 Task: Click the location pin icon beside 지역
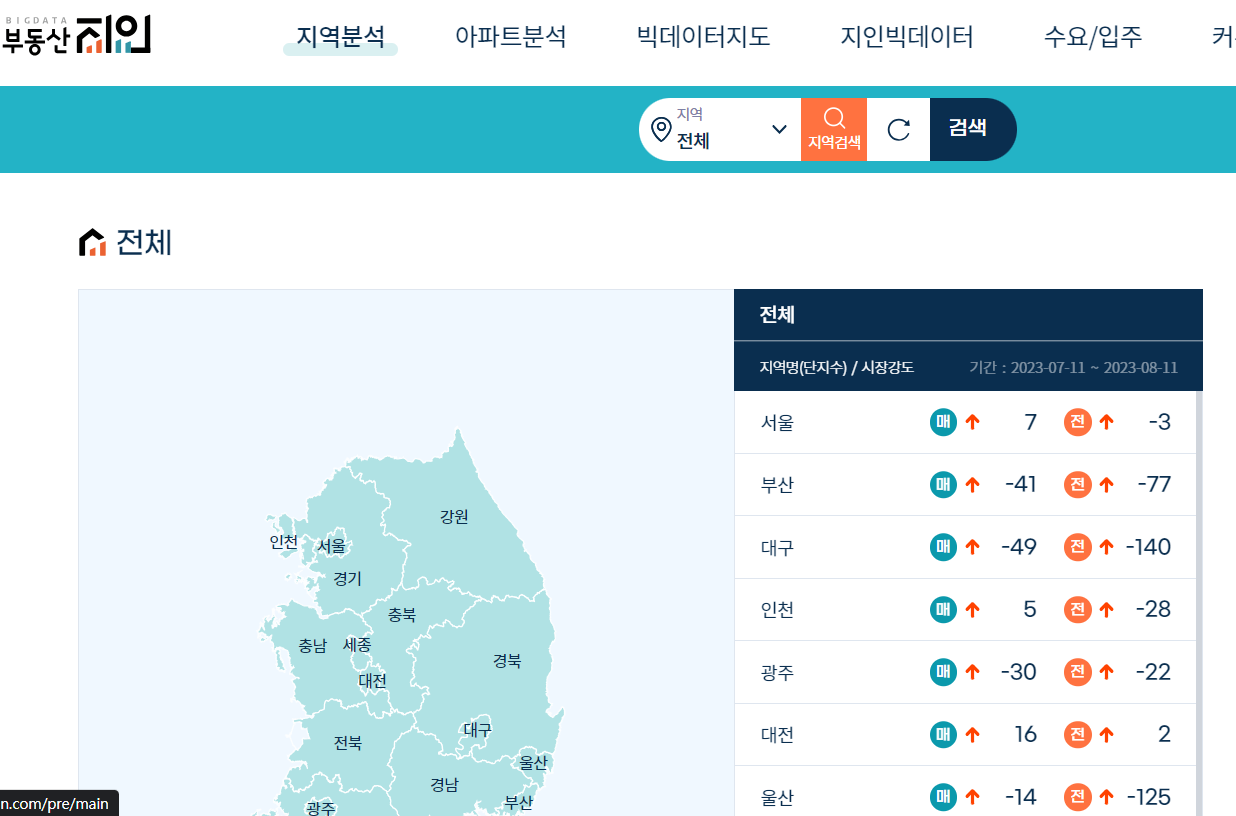point(661,128)
